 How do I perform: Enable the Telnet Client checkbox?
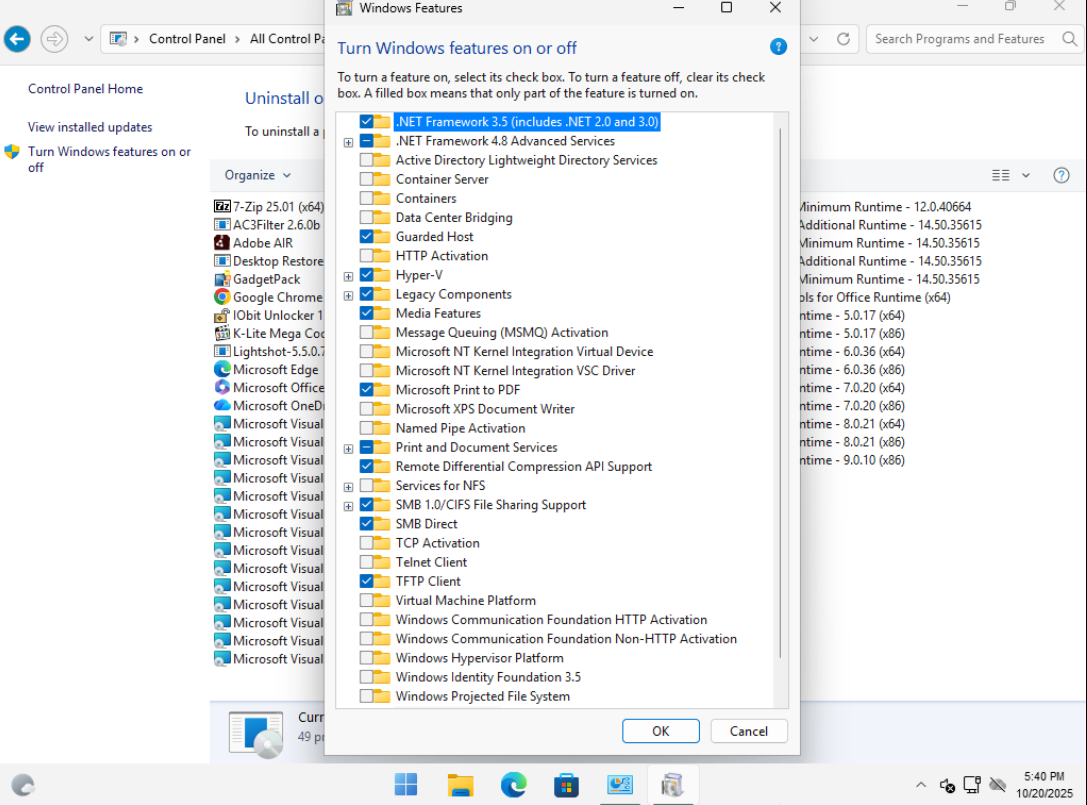(x=366, y=562)
